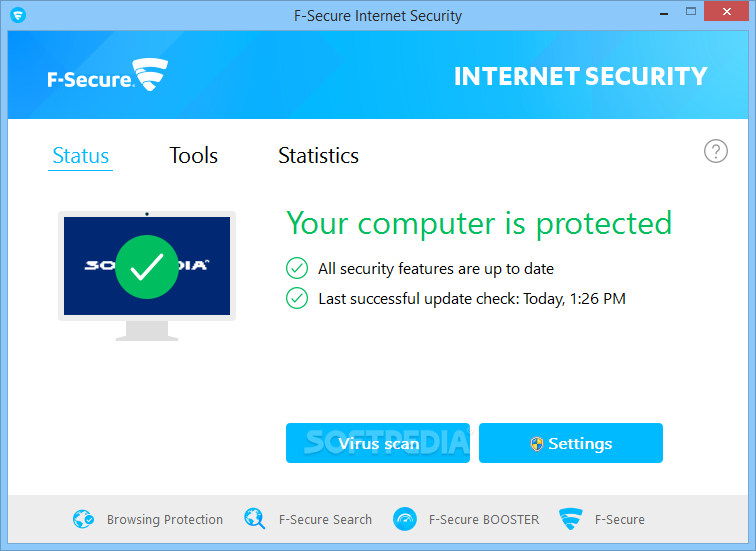Minimize the F-Secure window
Screen dimensions: 756x551
click(664, 12)
